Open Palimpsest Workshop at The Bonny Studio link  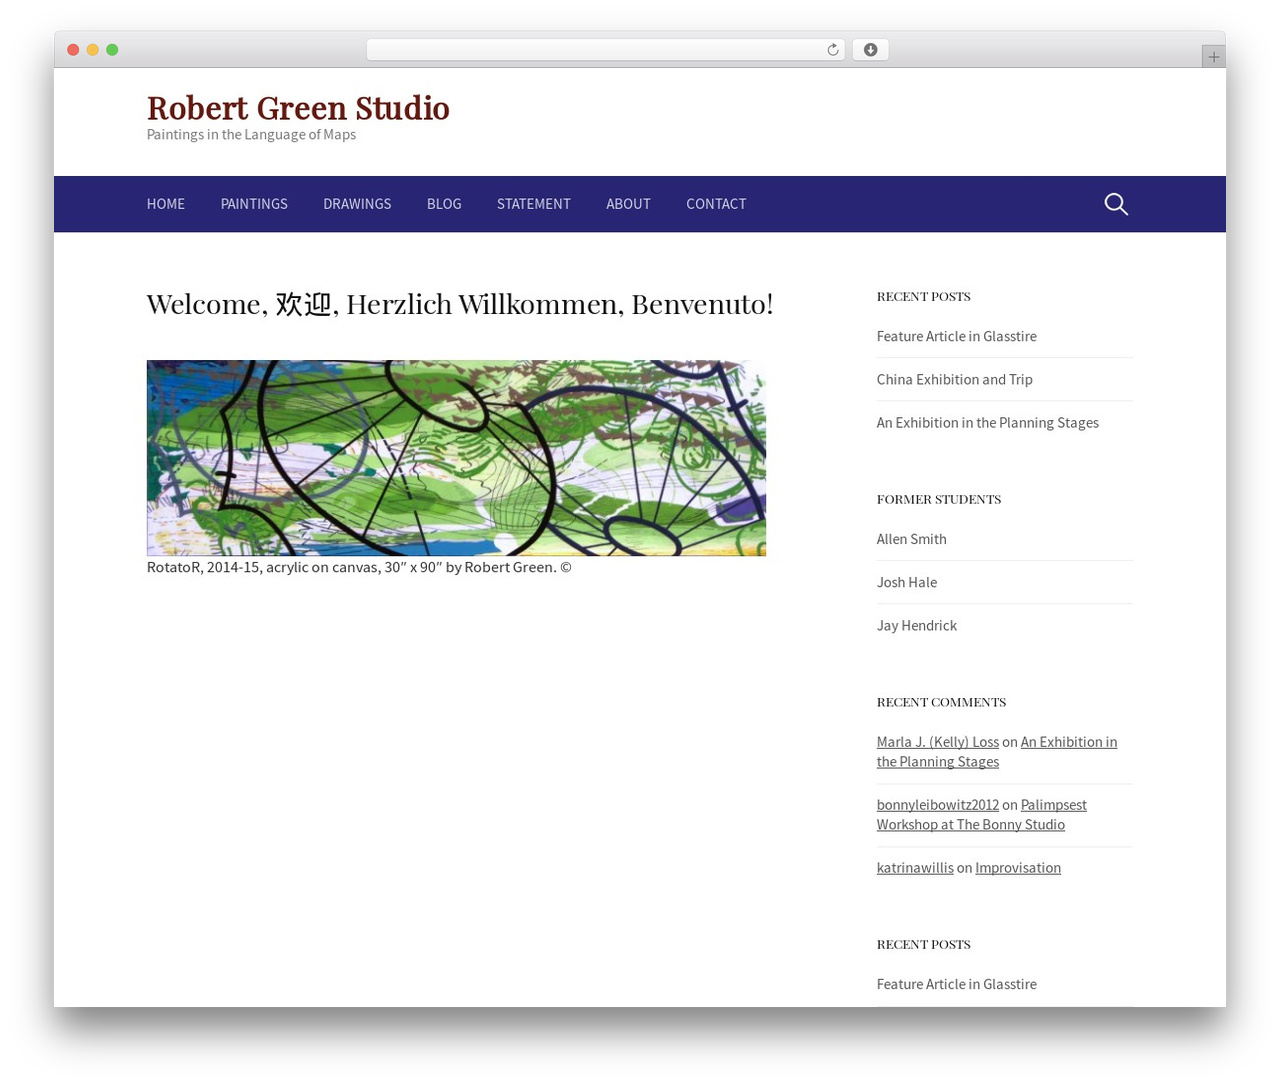coord(981,815)
